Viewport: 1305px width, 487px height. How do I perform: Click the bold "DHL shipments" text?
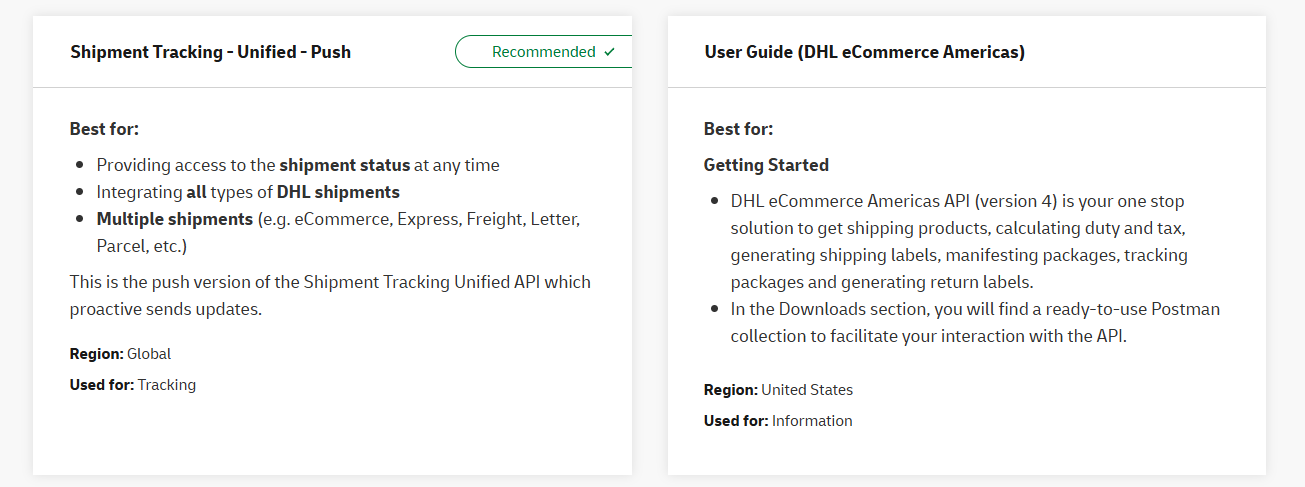[x=338, y=192]
